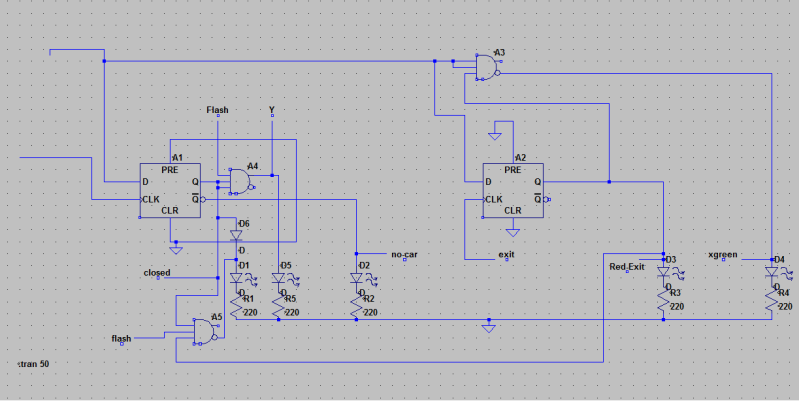Select the D4 LED symbol

coord(771,272)
